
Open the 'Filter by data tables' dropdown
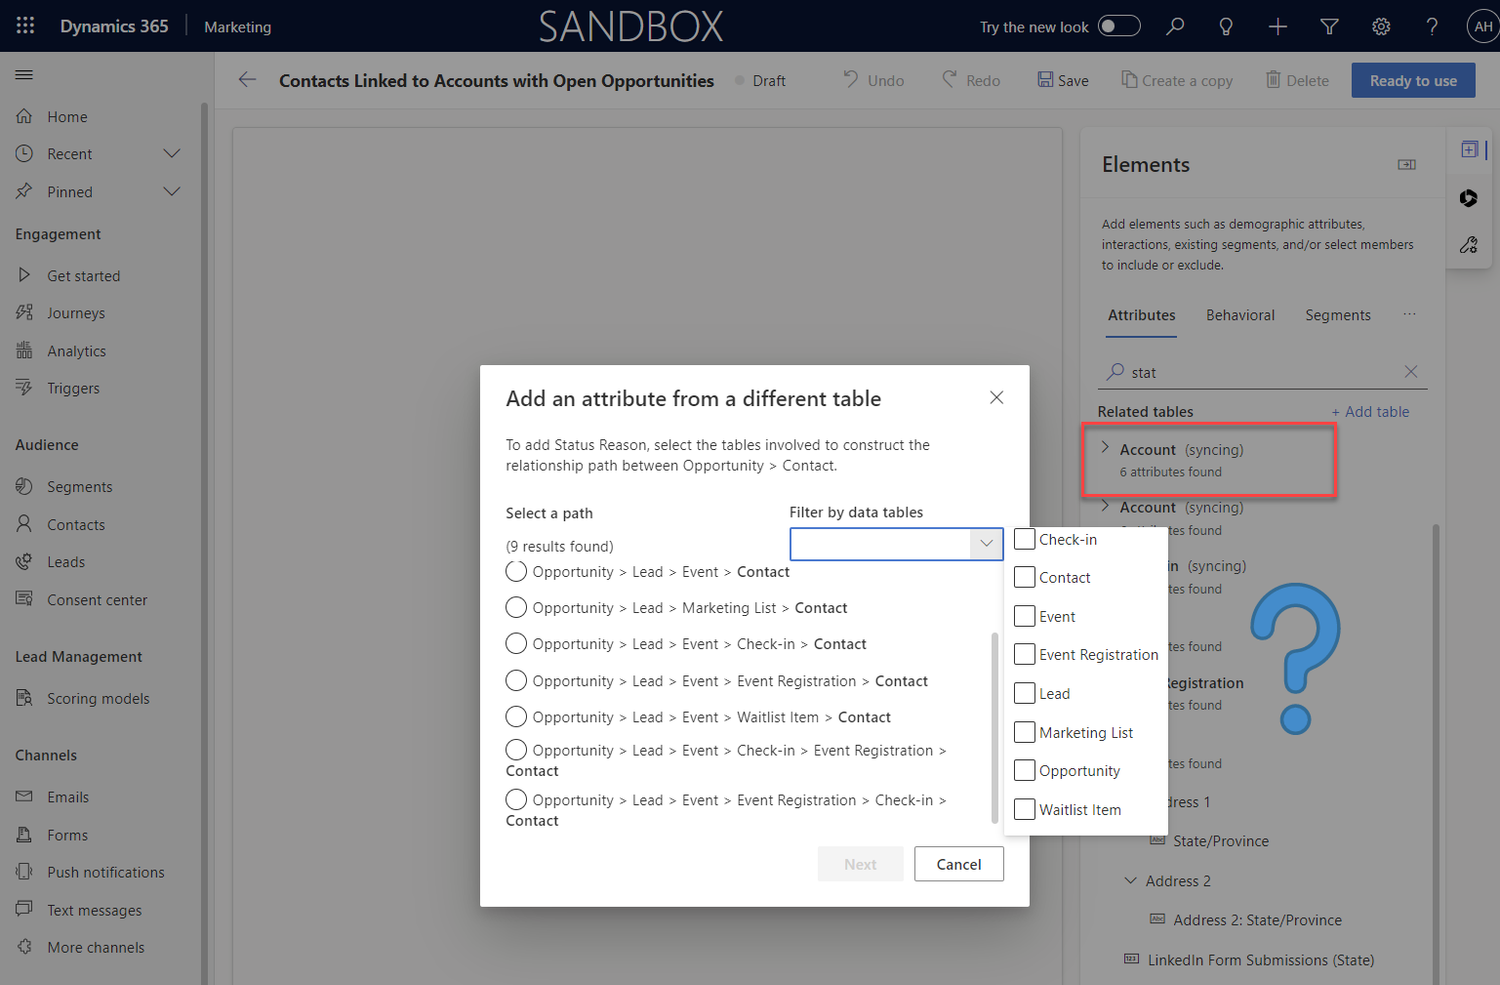point(987,543)
